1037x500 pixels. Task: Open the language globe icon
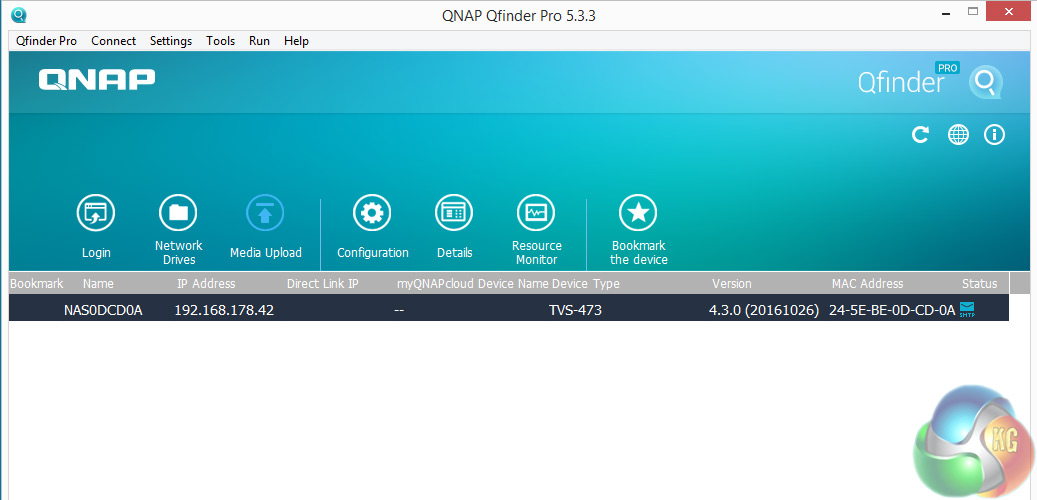tap(958, 135)
